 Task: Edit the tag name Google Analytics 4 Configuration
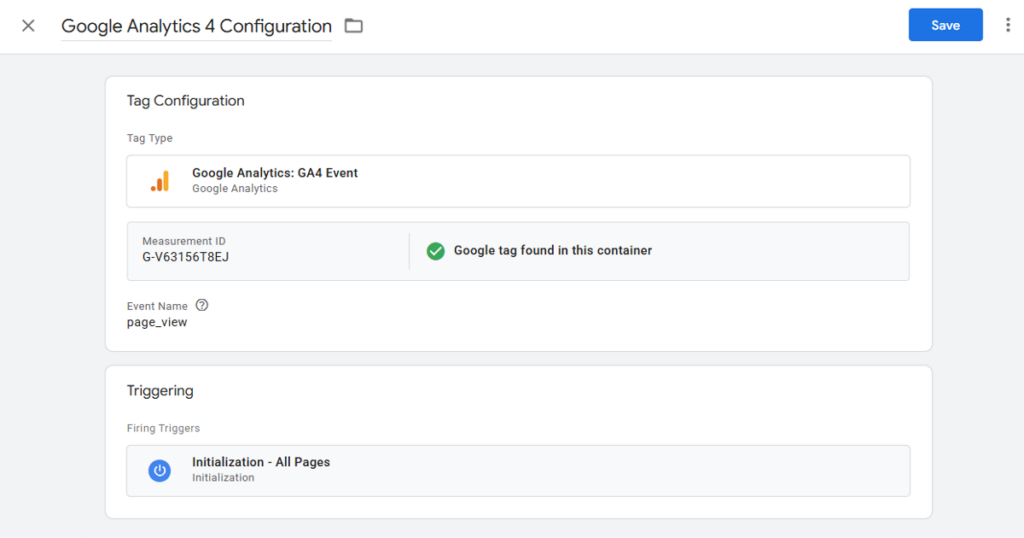click(x=196, y=26)
